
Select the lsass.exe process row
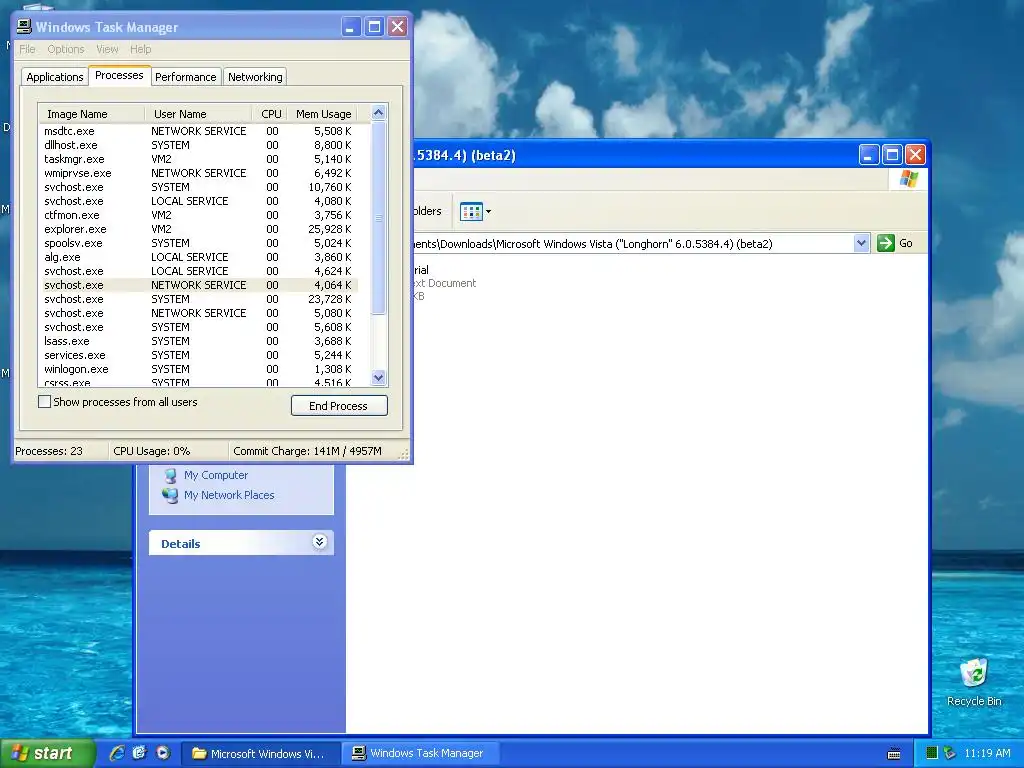point(199,341)
